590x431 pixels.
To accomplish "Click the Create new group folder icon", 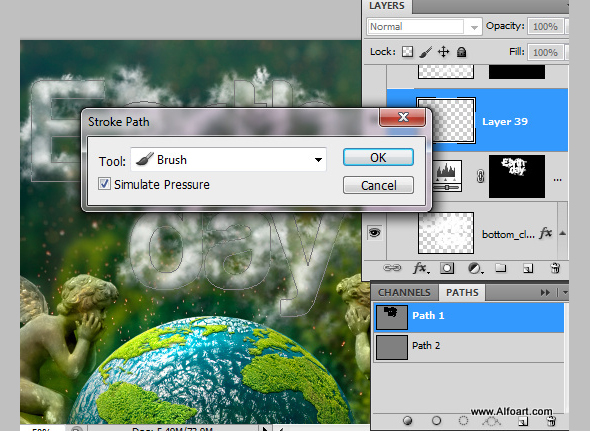I will pos(500,268).
